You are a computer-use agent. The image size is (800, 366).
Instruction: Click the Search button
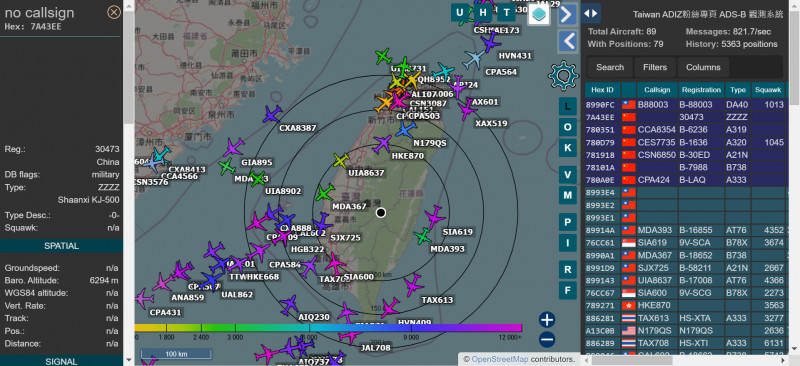click(x=610, y=67)
